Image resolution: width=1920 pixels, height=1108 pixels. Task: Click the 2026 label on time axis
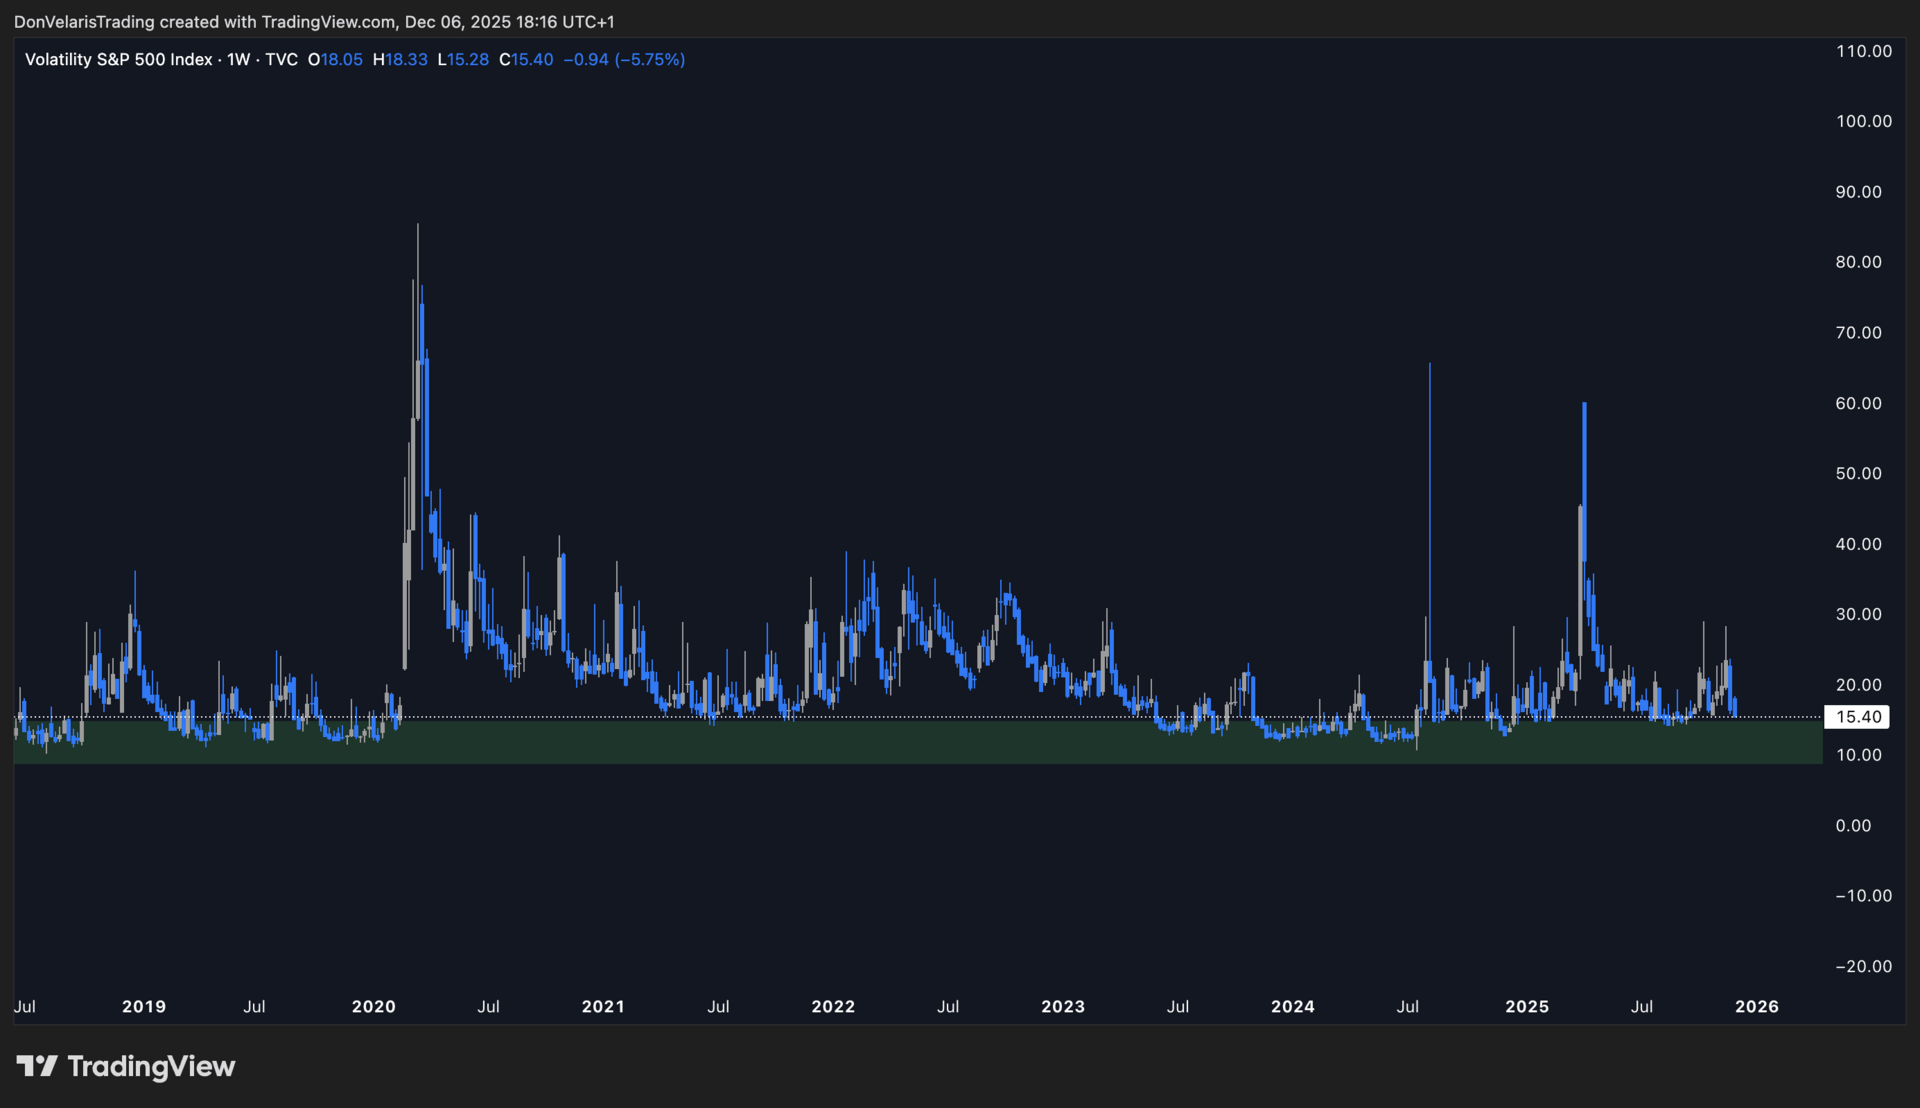(1757, 1007)
